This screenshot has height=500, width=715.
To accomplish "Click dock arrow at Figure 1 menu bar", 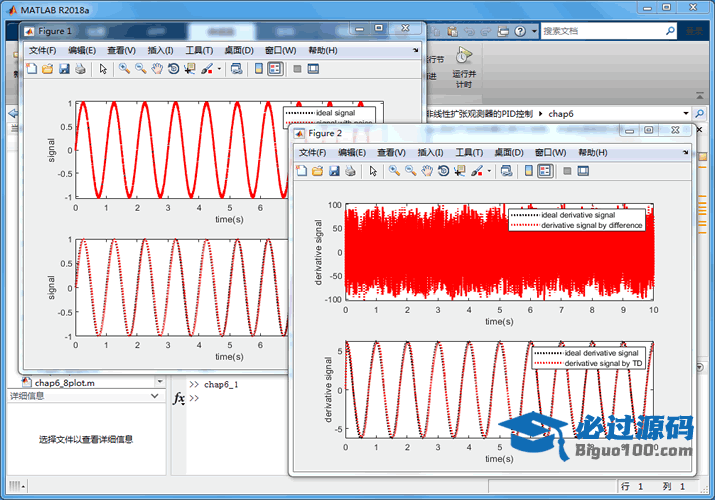I will click(415, 50).
